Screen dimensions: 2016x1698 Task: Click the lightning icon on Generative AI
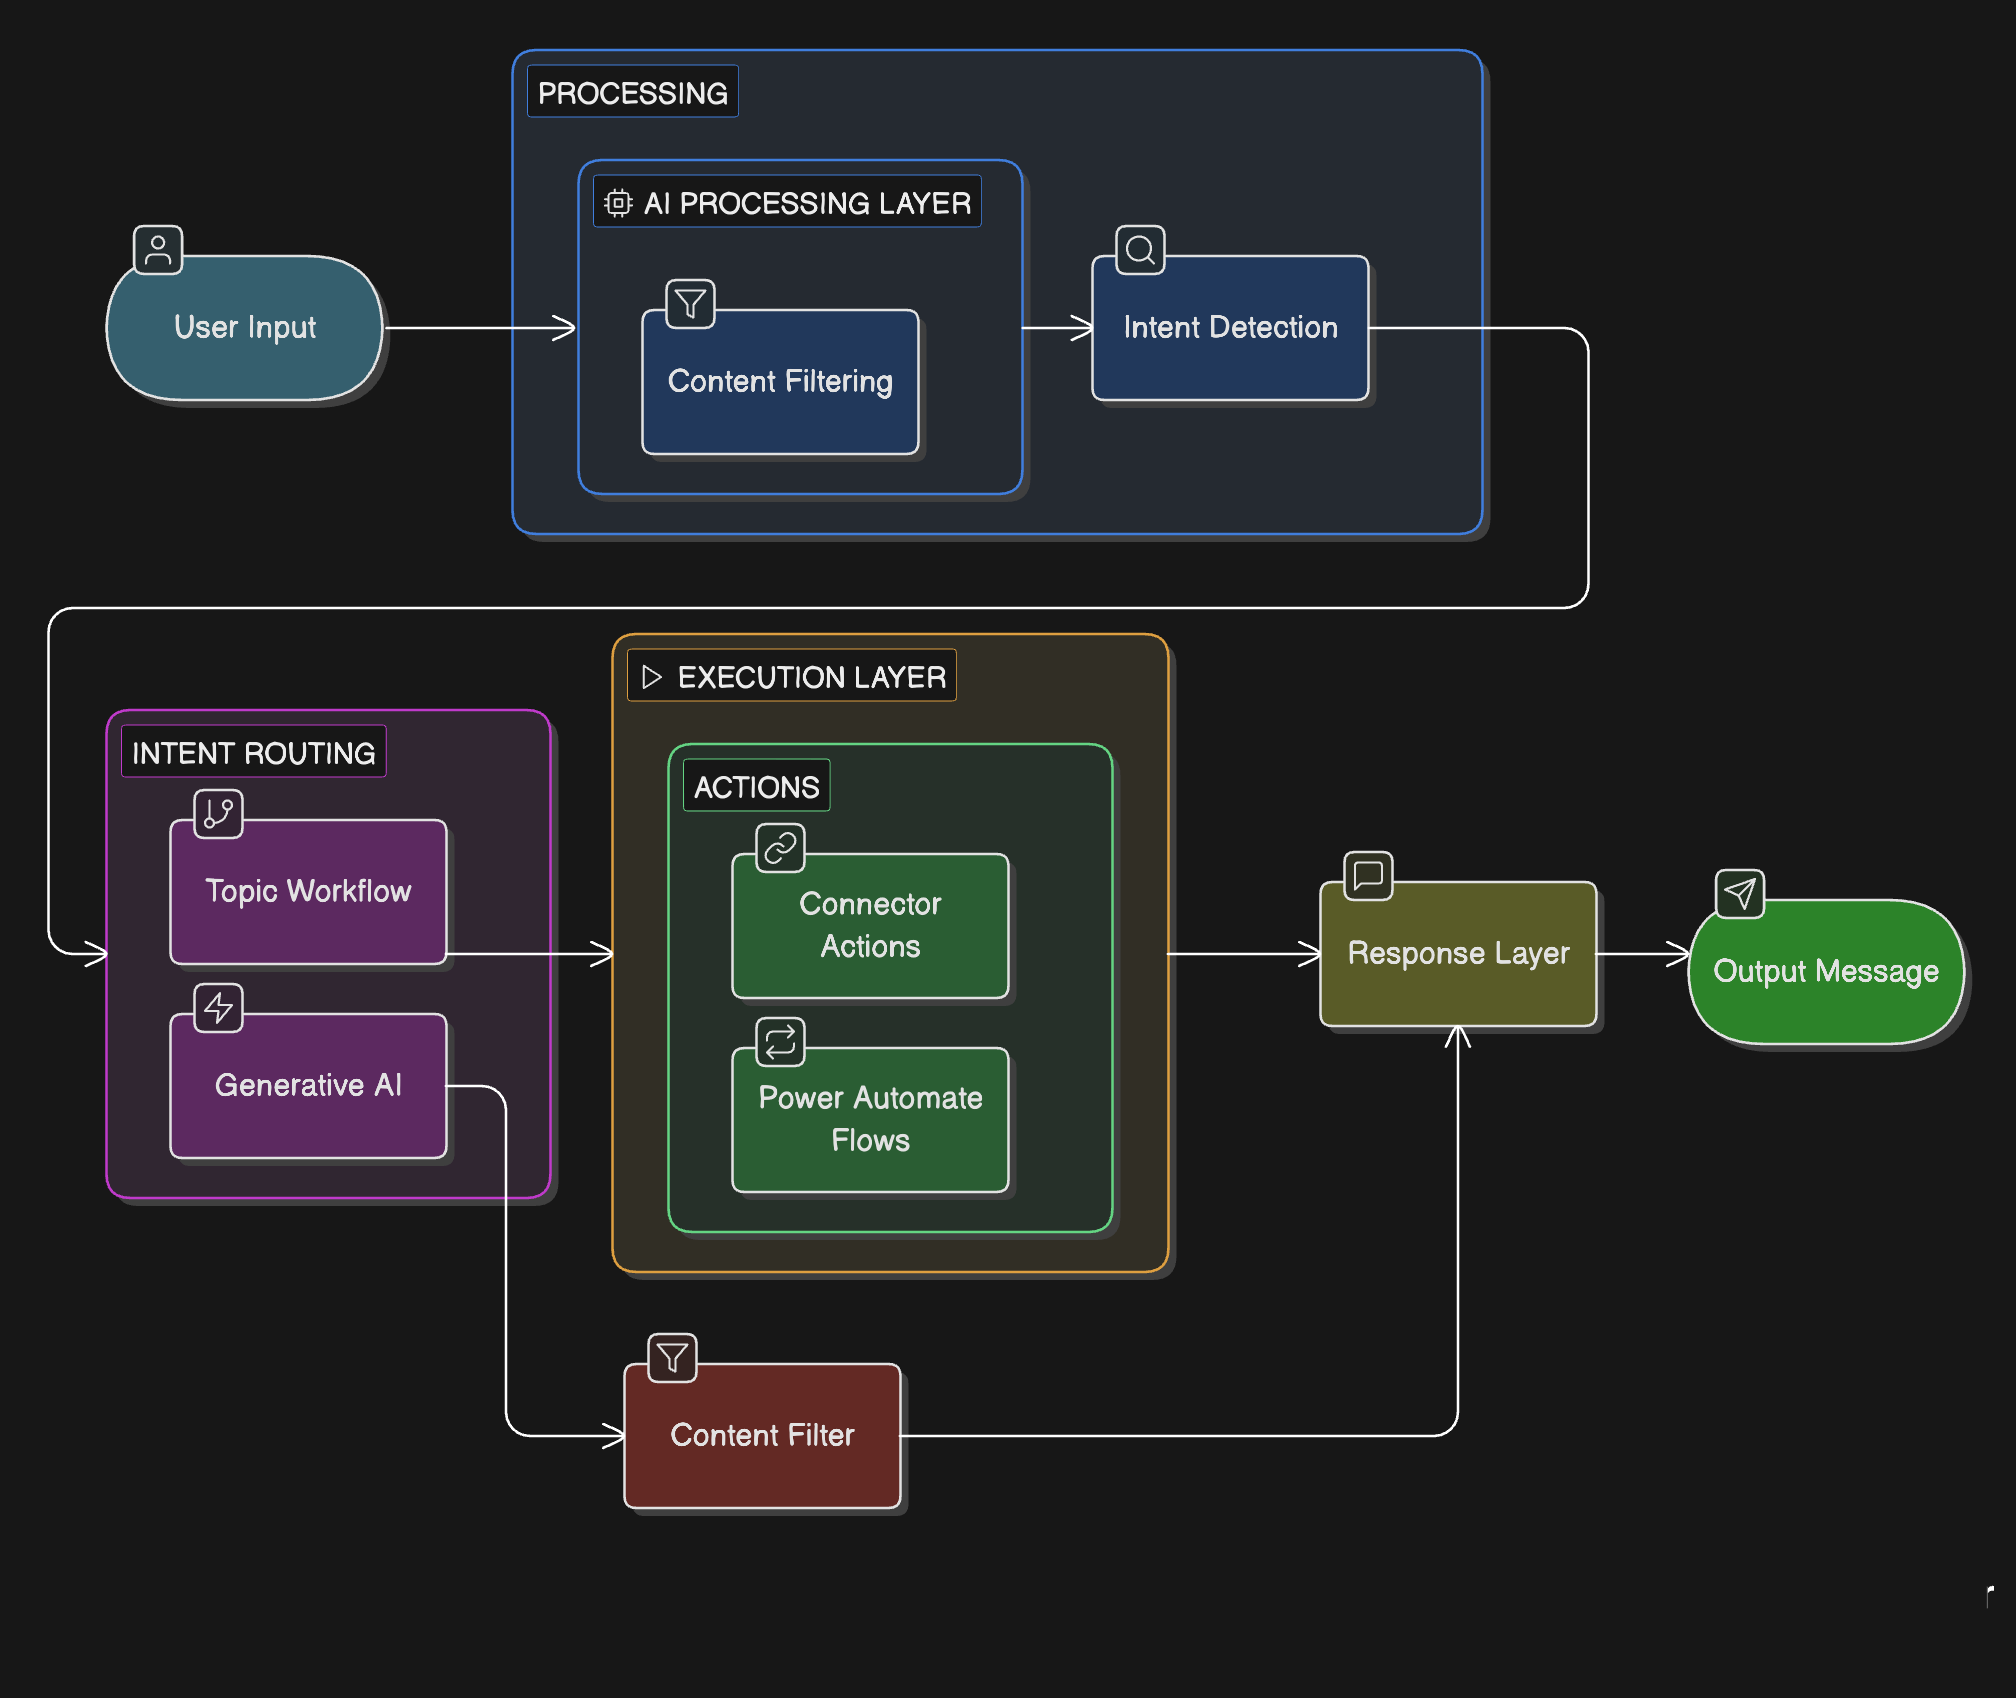point(218,1007)
